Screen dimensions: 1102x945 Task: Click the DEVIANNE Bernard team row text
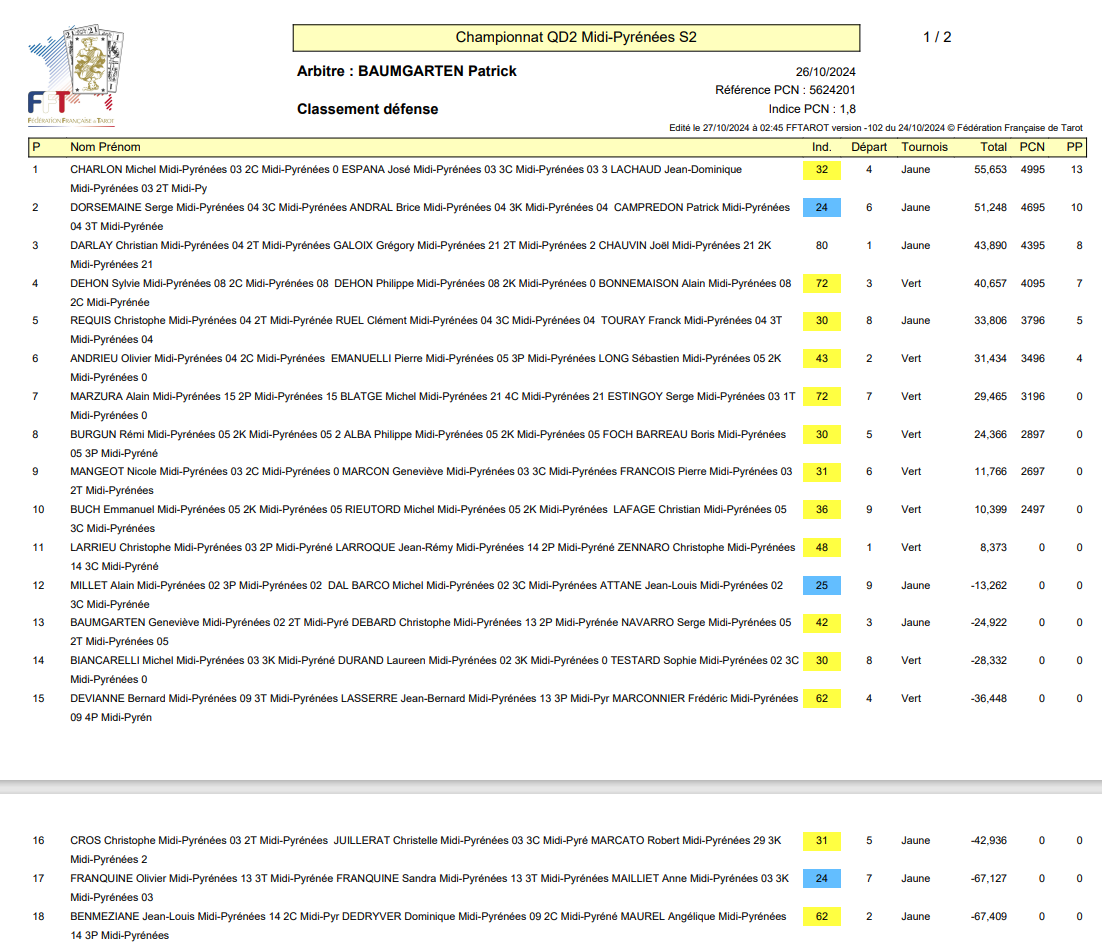tap(434, 708)
